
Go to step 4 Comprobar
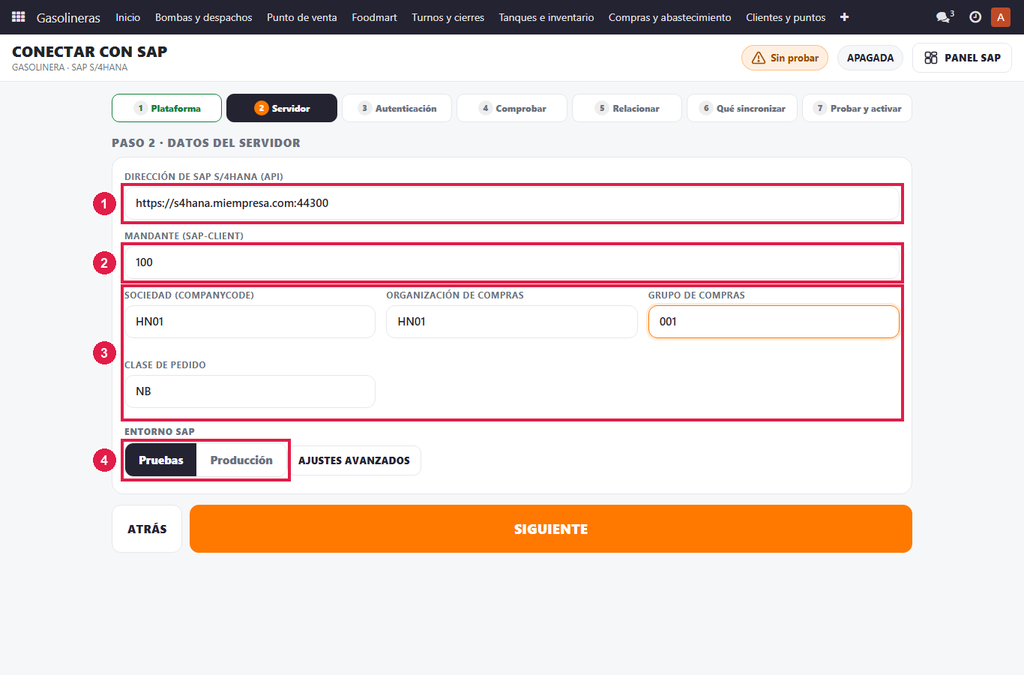click(512, 108)
